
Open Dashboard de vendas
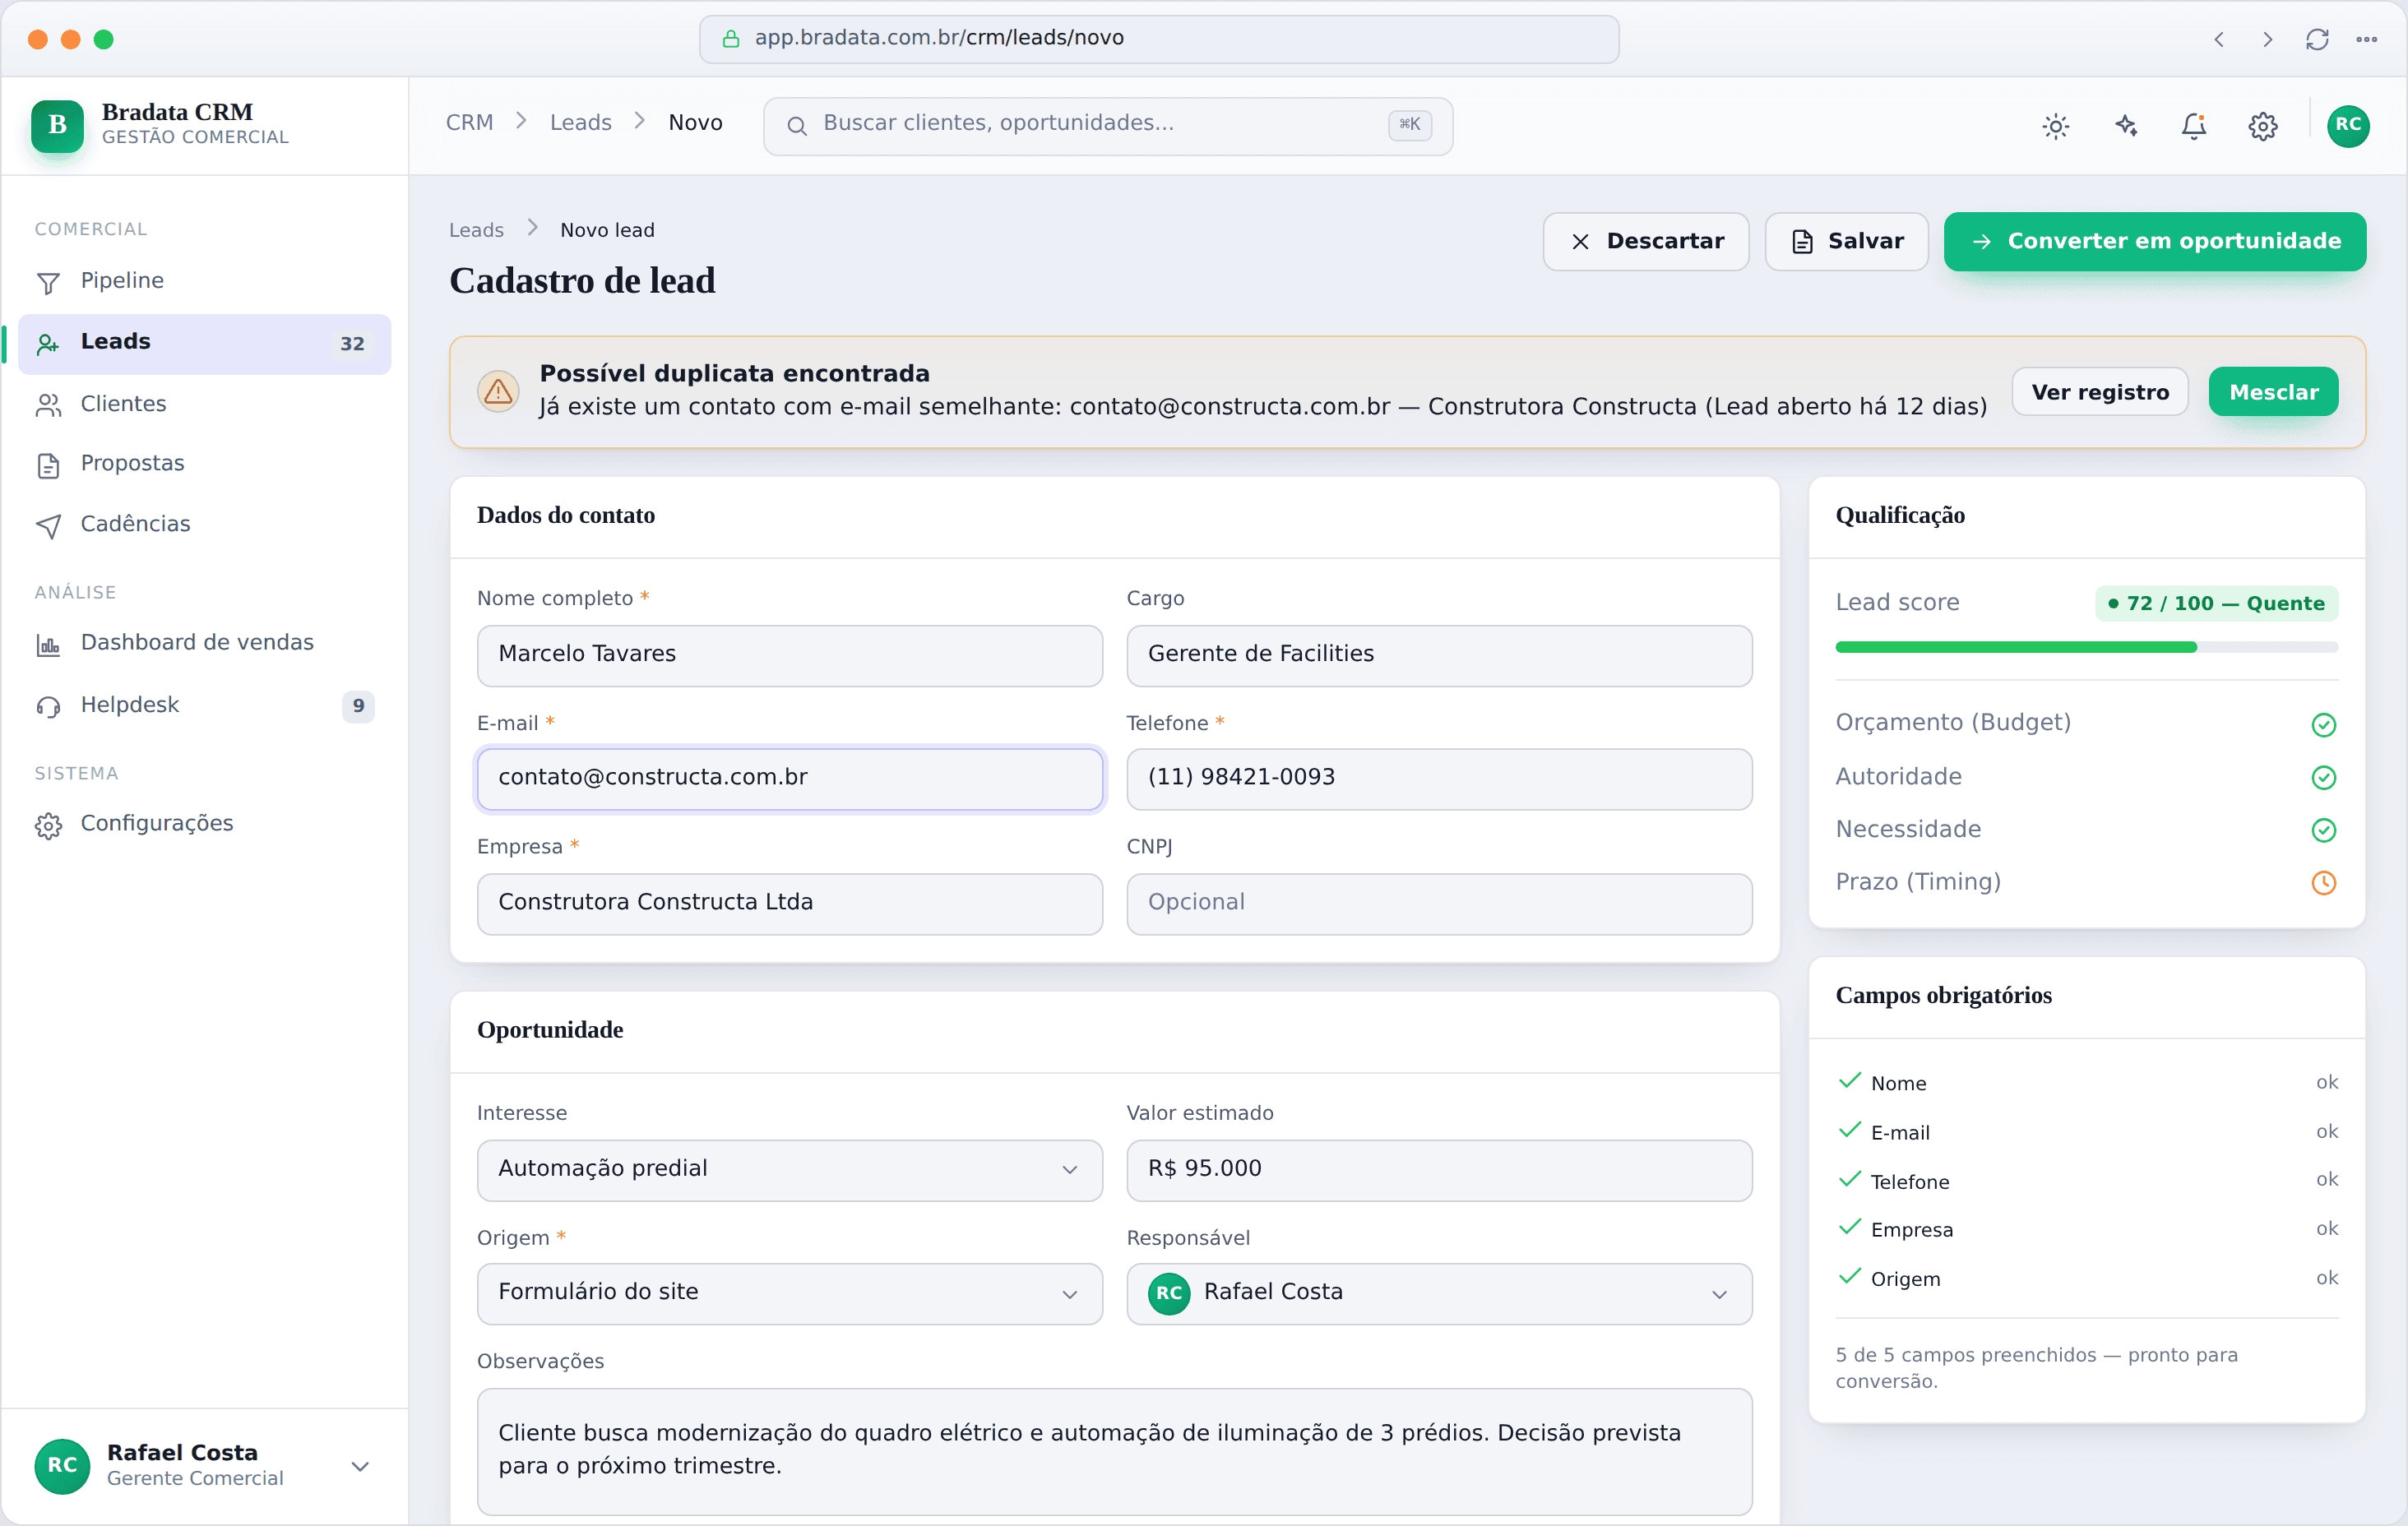click(x=204, y=644)
